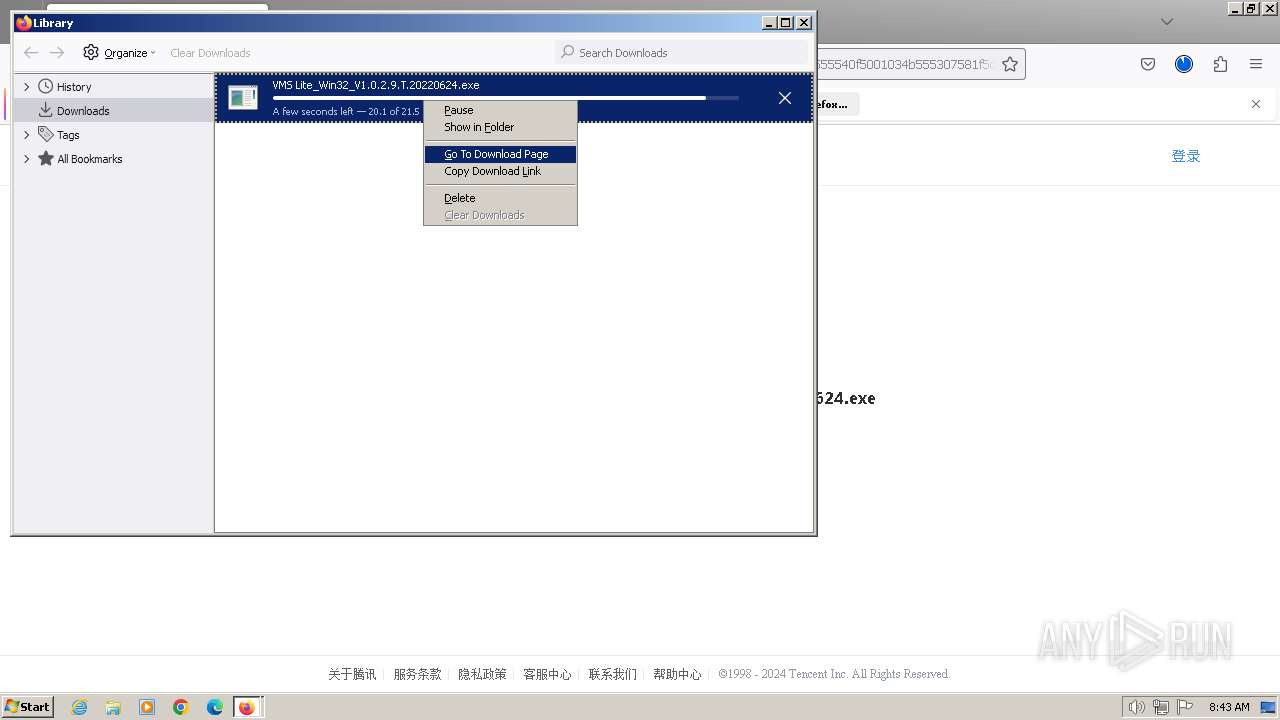
Task: Open the 帮助中心 footer link
Action: 677,674
